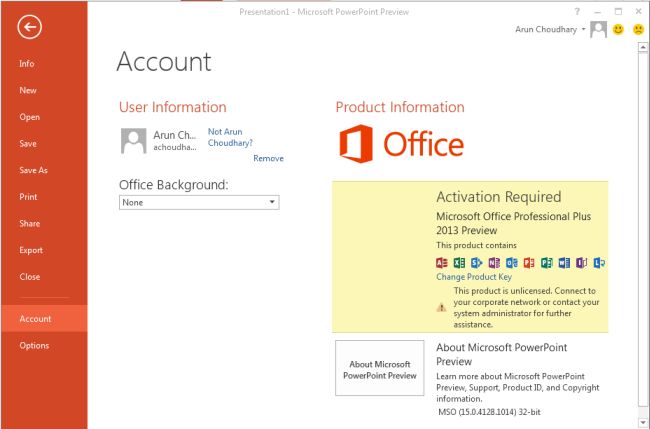This screenshot has width=650, height=429.
Task: Click the 'Product Information' heading
Action: pos(400,107)
